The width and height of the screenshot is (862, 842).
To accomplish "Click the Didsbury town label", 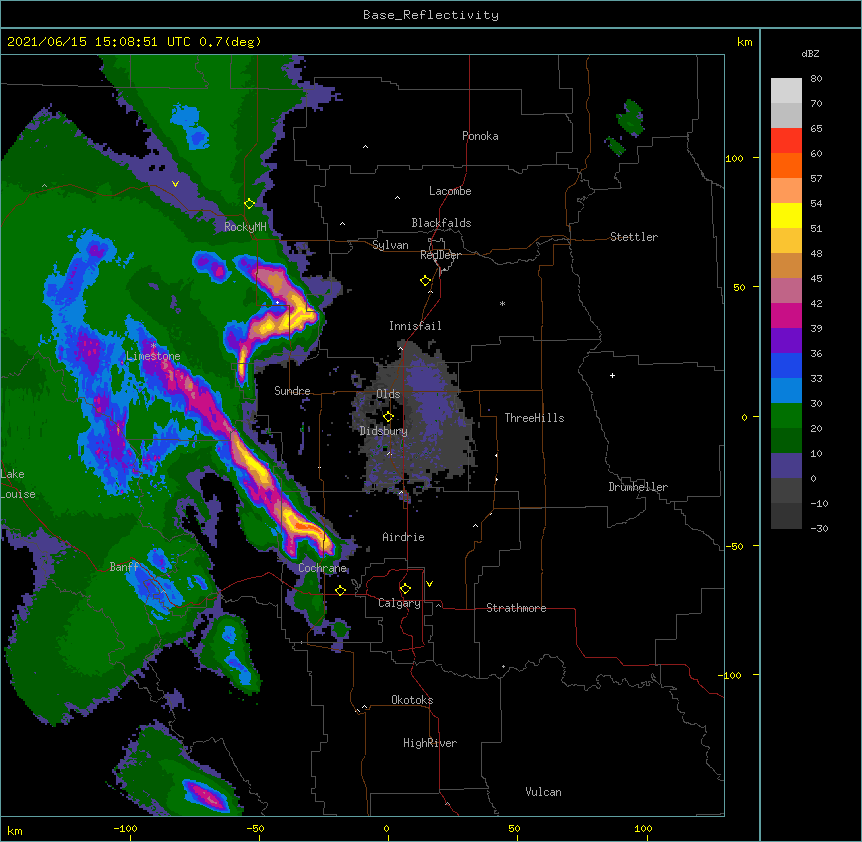I will click(x=384, y=431).
